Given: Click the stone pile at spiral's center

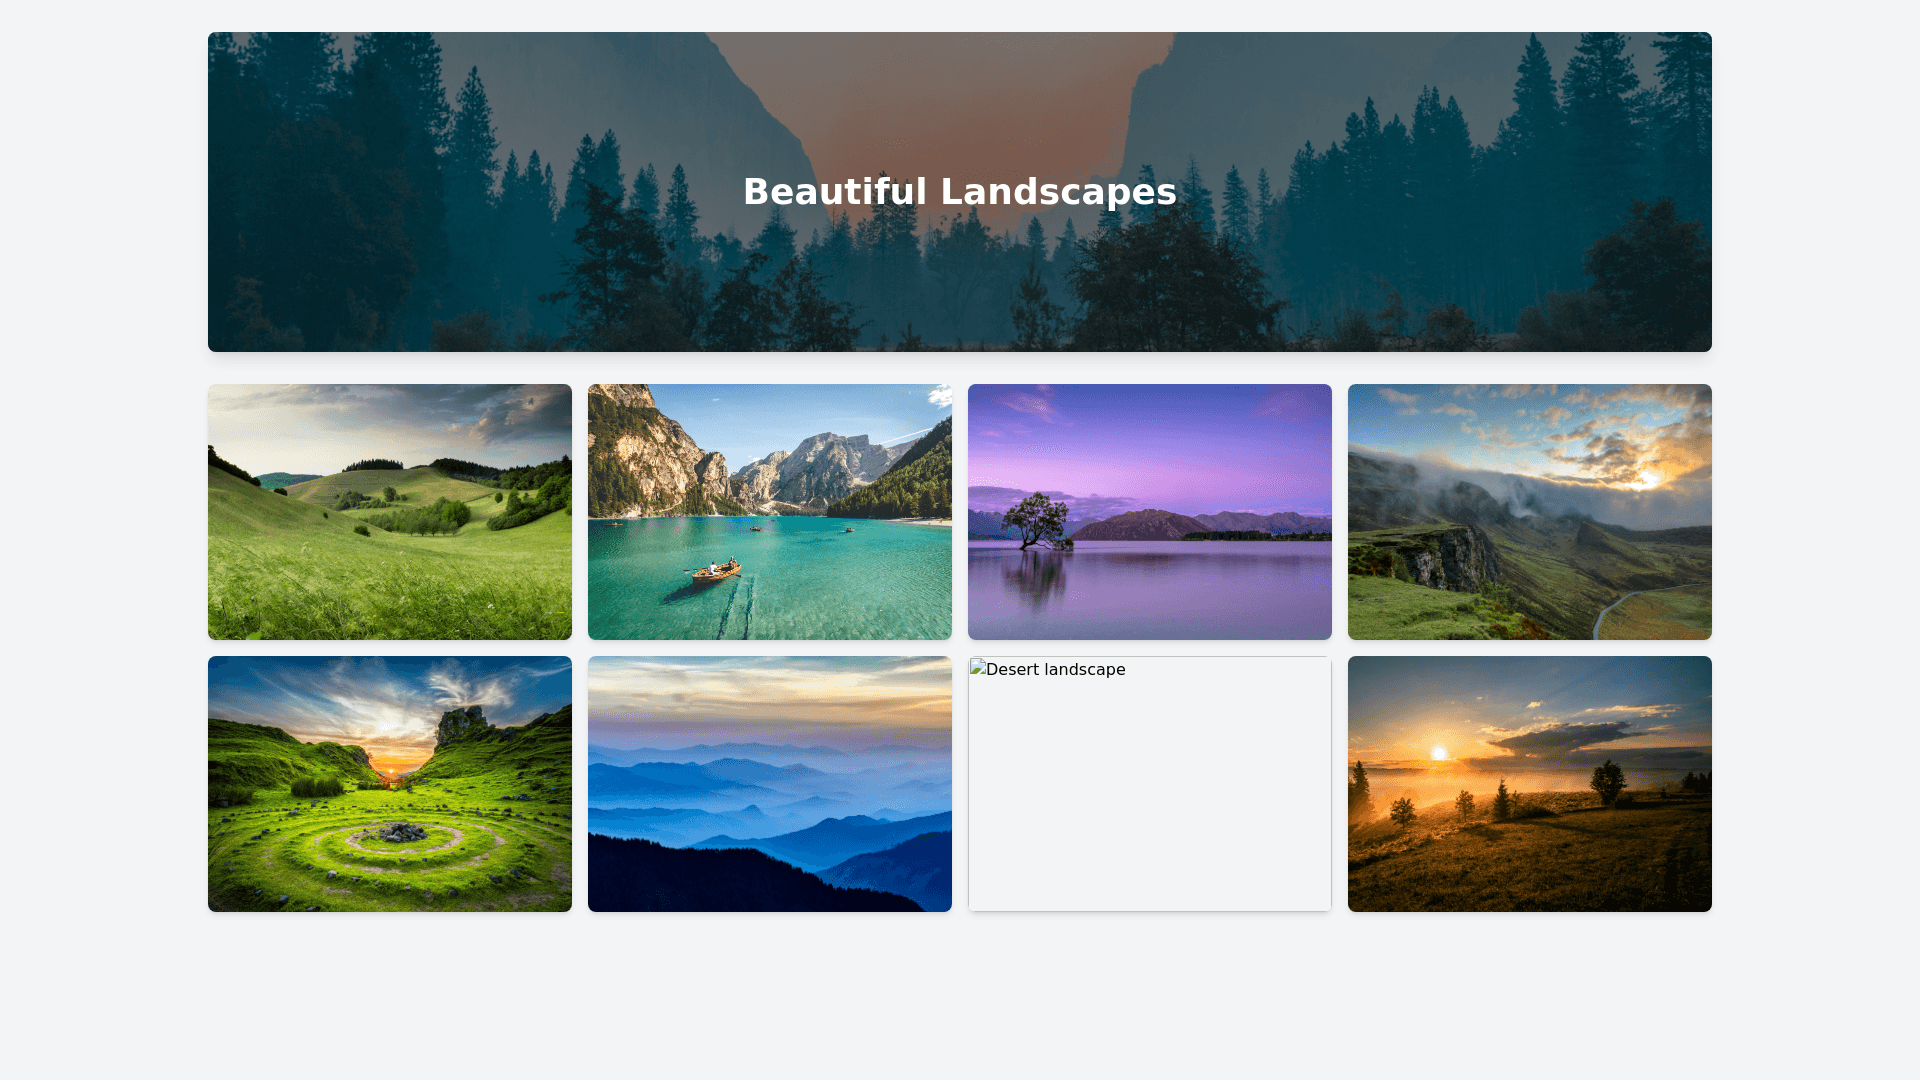Looking at the screenshot, I should tap(402, 831).
